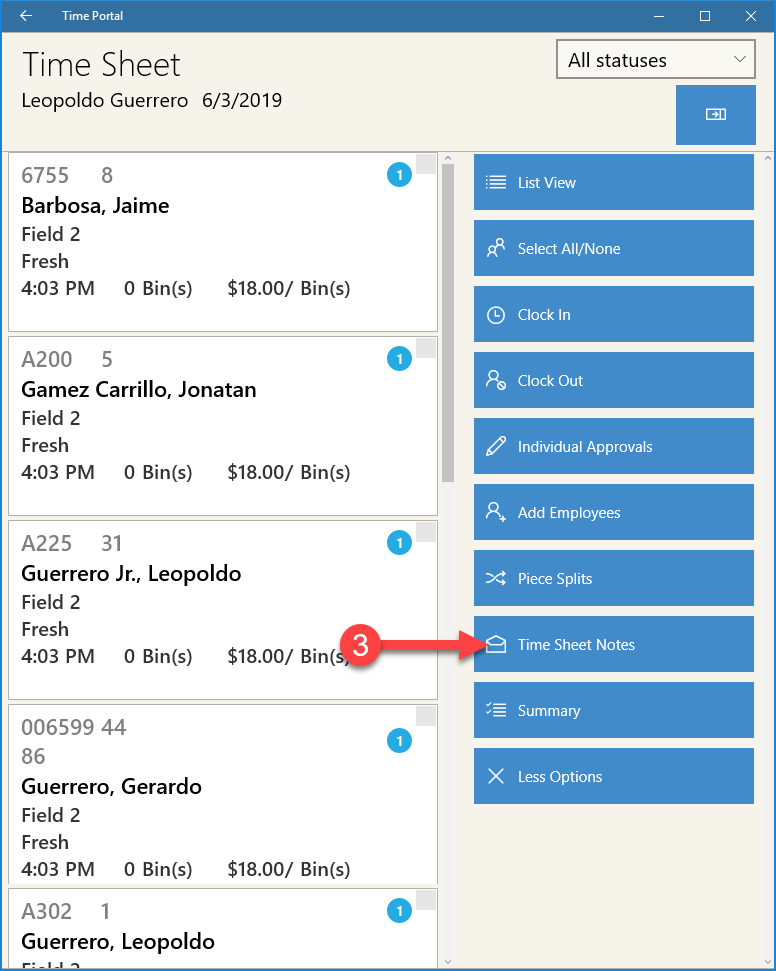
Task: Tick checkbox on Guerrero Jr., Leopoldo card
Action: click(x=426, y=532)
